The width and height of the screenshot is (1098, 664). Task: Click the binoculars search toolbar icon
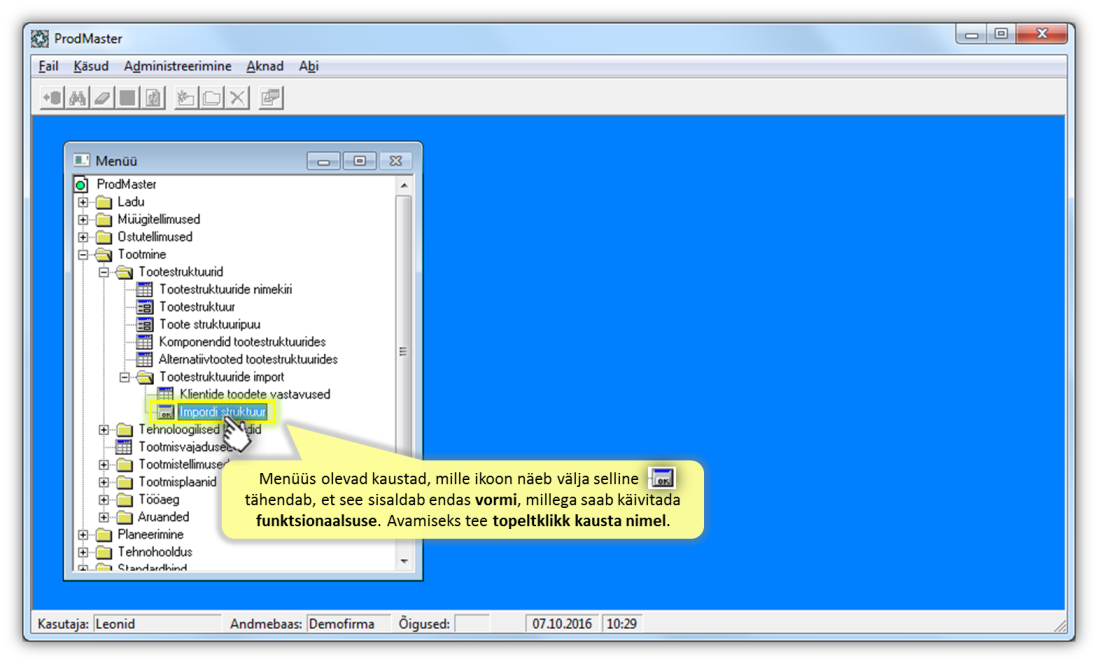point(77,98)
